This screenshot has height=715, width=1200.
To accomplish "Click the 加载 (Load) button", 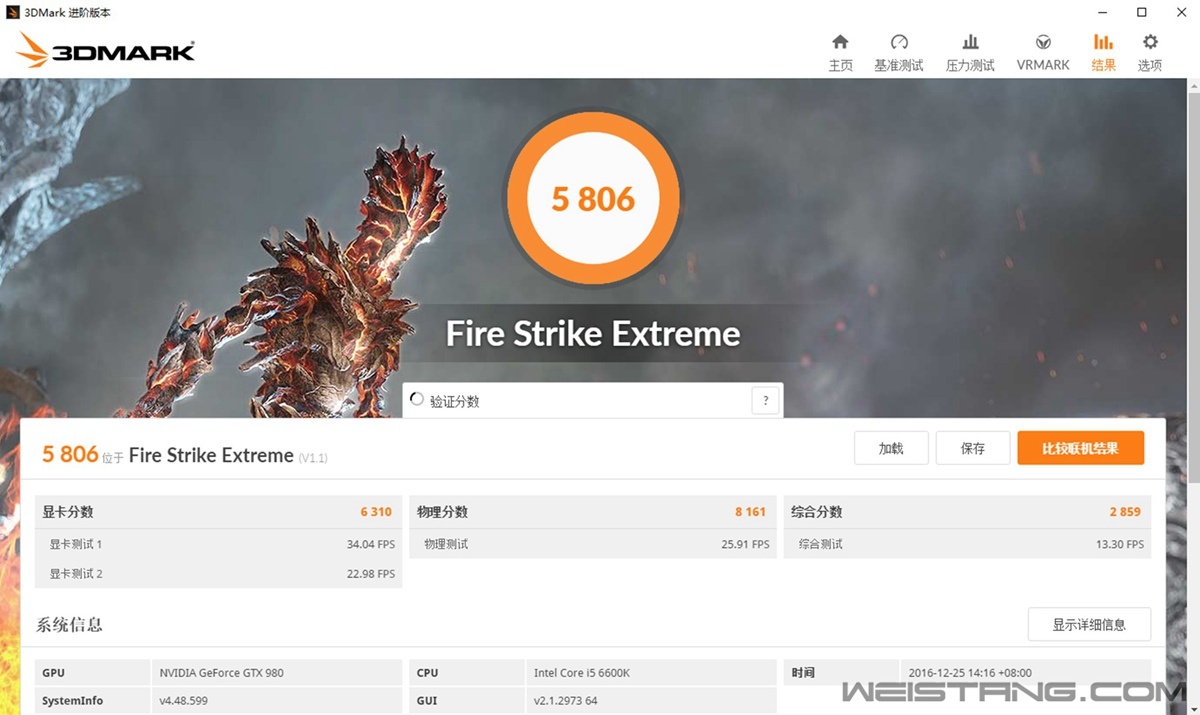I will (x=891, y=448).
